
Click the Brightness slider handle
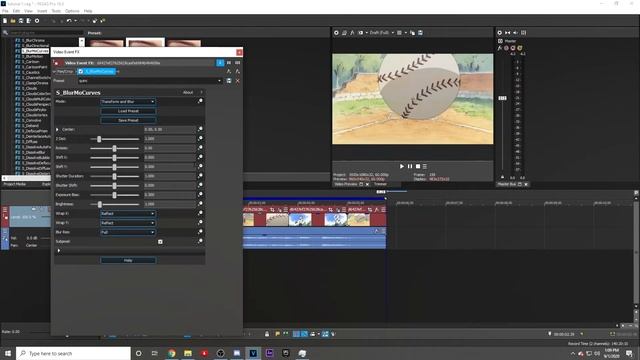(100, 204)
